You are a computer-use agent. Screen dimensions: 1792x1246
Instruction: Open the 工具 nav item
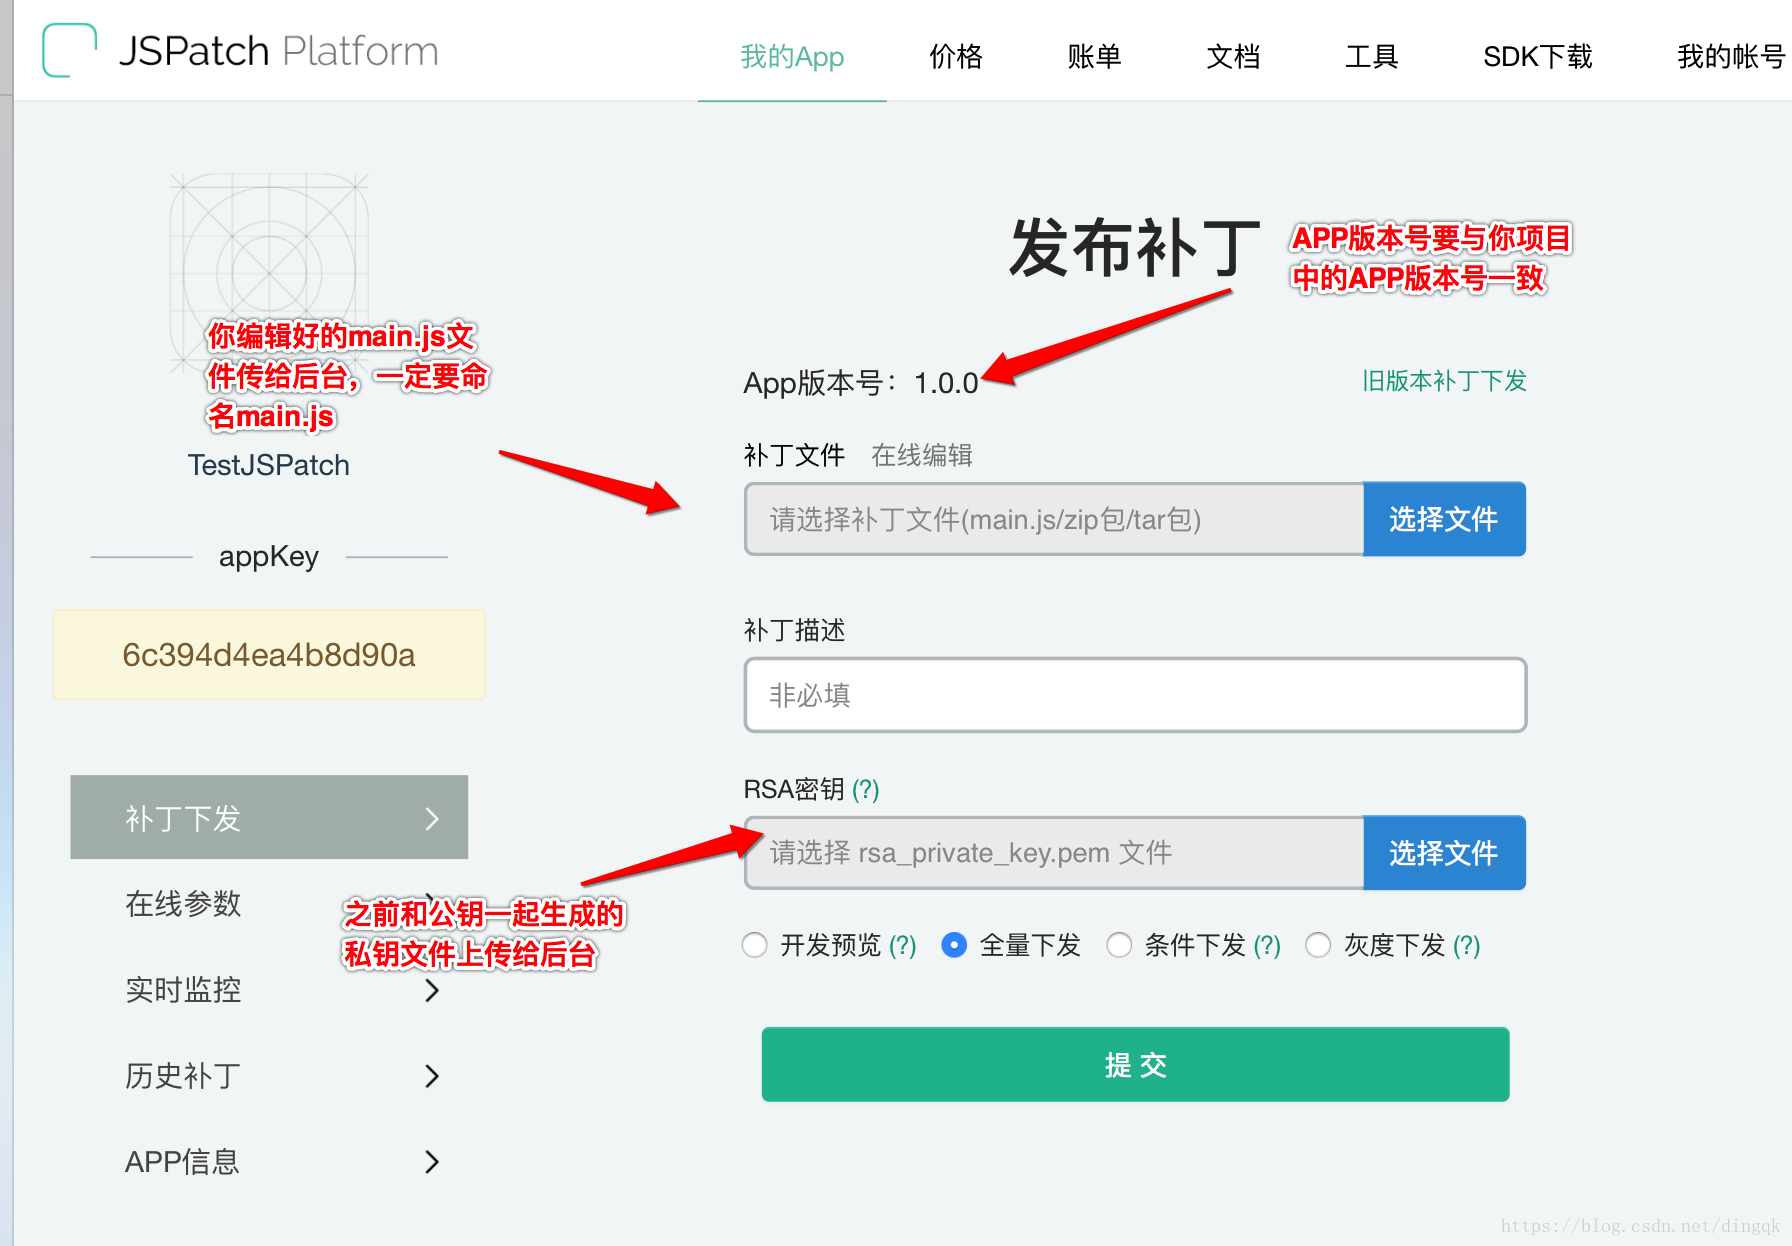1371,57
